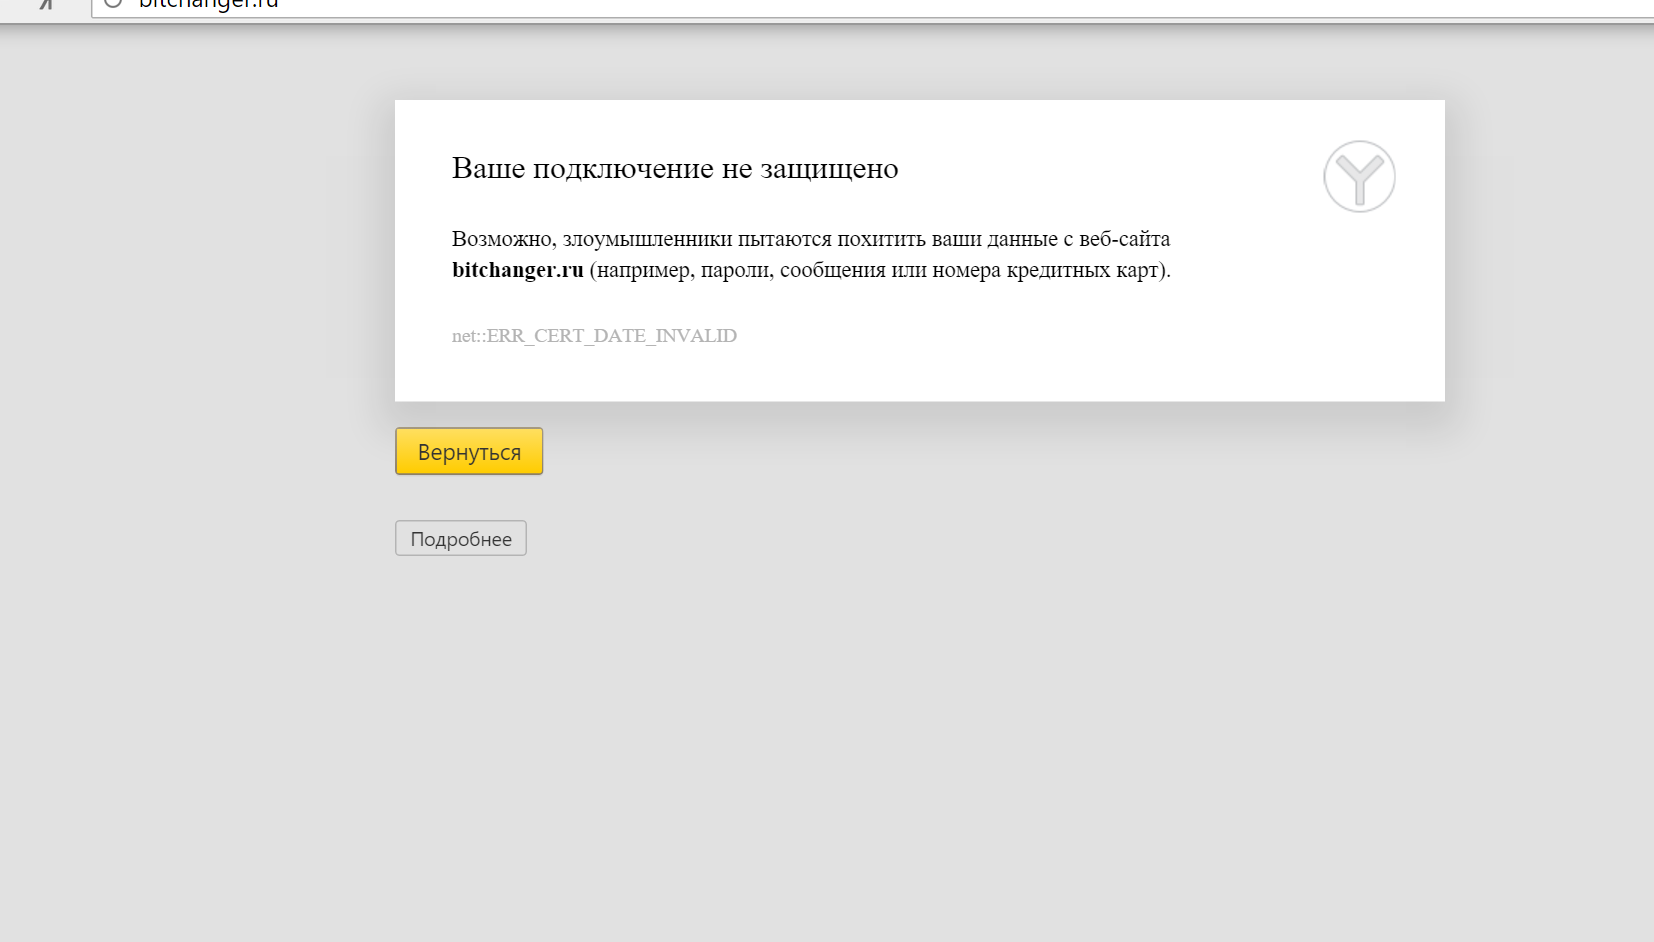
Task: Click the yellow Вернуться button
Action: click(x=469, y=451)
